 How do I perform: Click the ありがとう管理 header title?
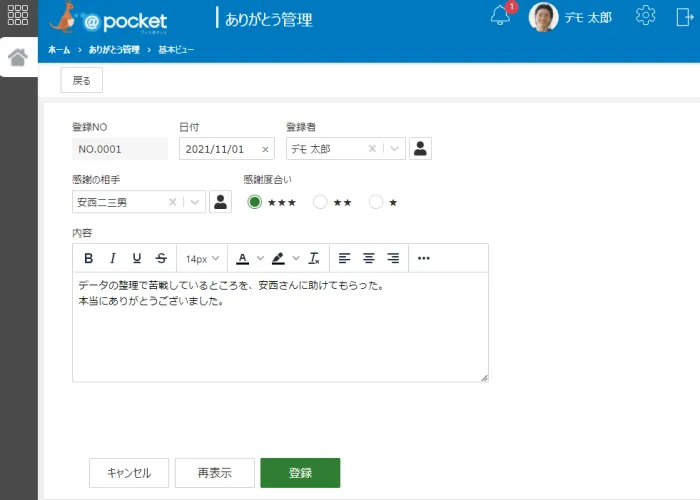(x=269, y=20)
